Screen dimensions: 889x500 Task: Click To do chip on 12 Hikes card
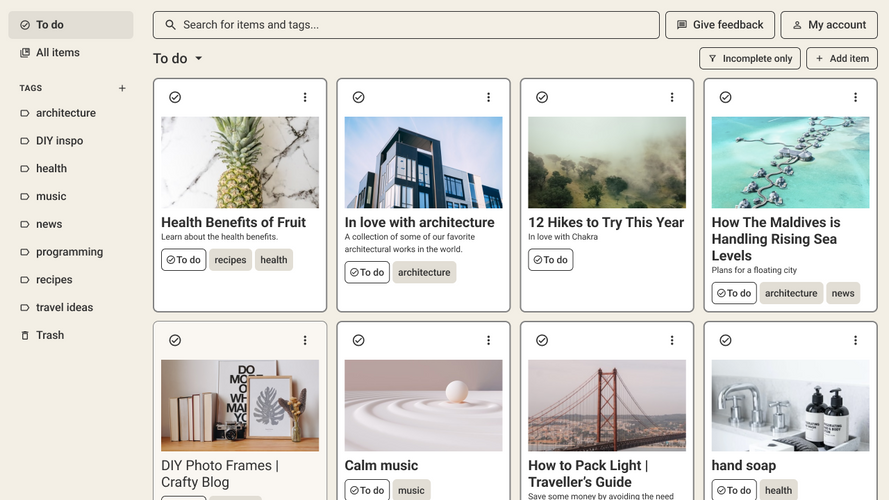[x=551, y=260]
